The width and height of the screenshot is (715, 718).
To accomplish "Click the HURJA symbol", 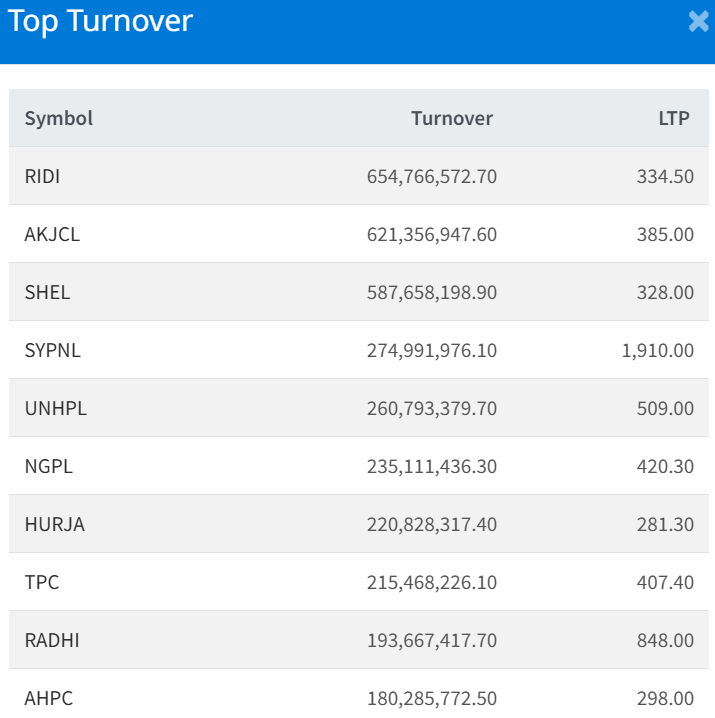I will (54, 524).
